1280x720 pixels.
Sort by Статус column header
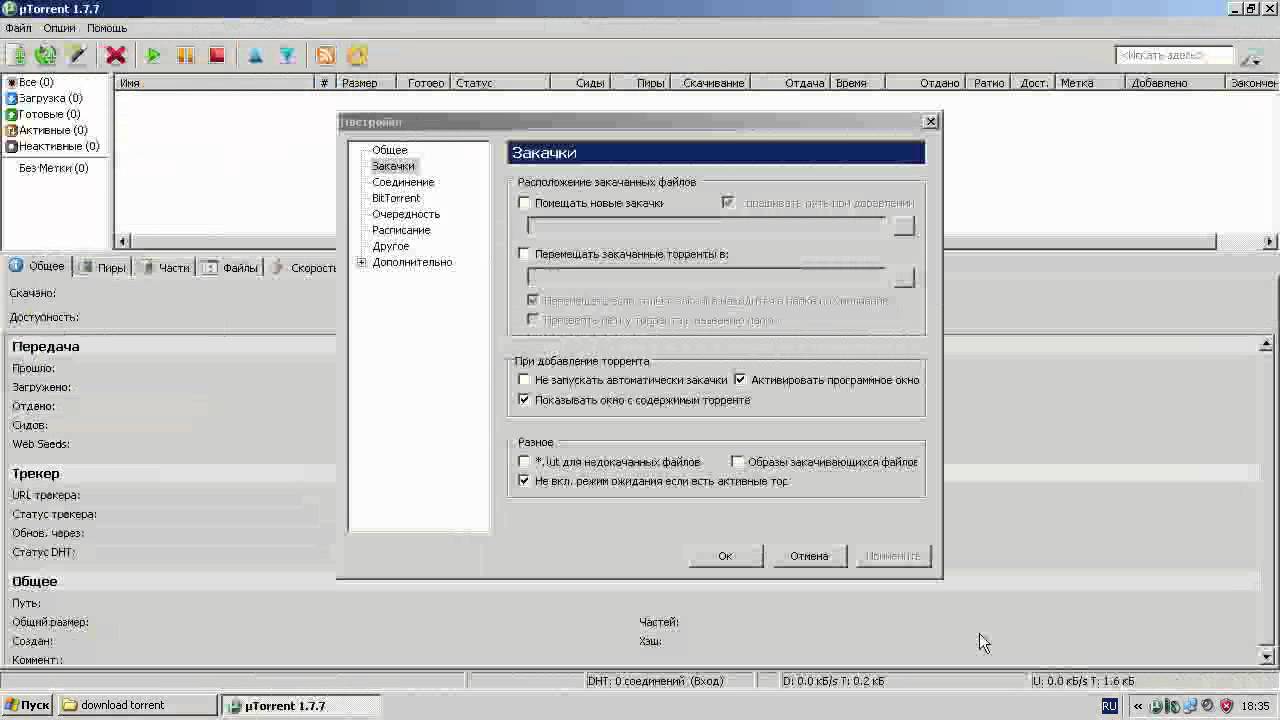pos(499,83)
